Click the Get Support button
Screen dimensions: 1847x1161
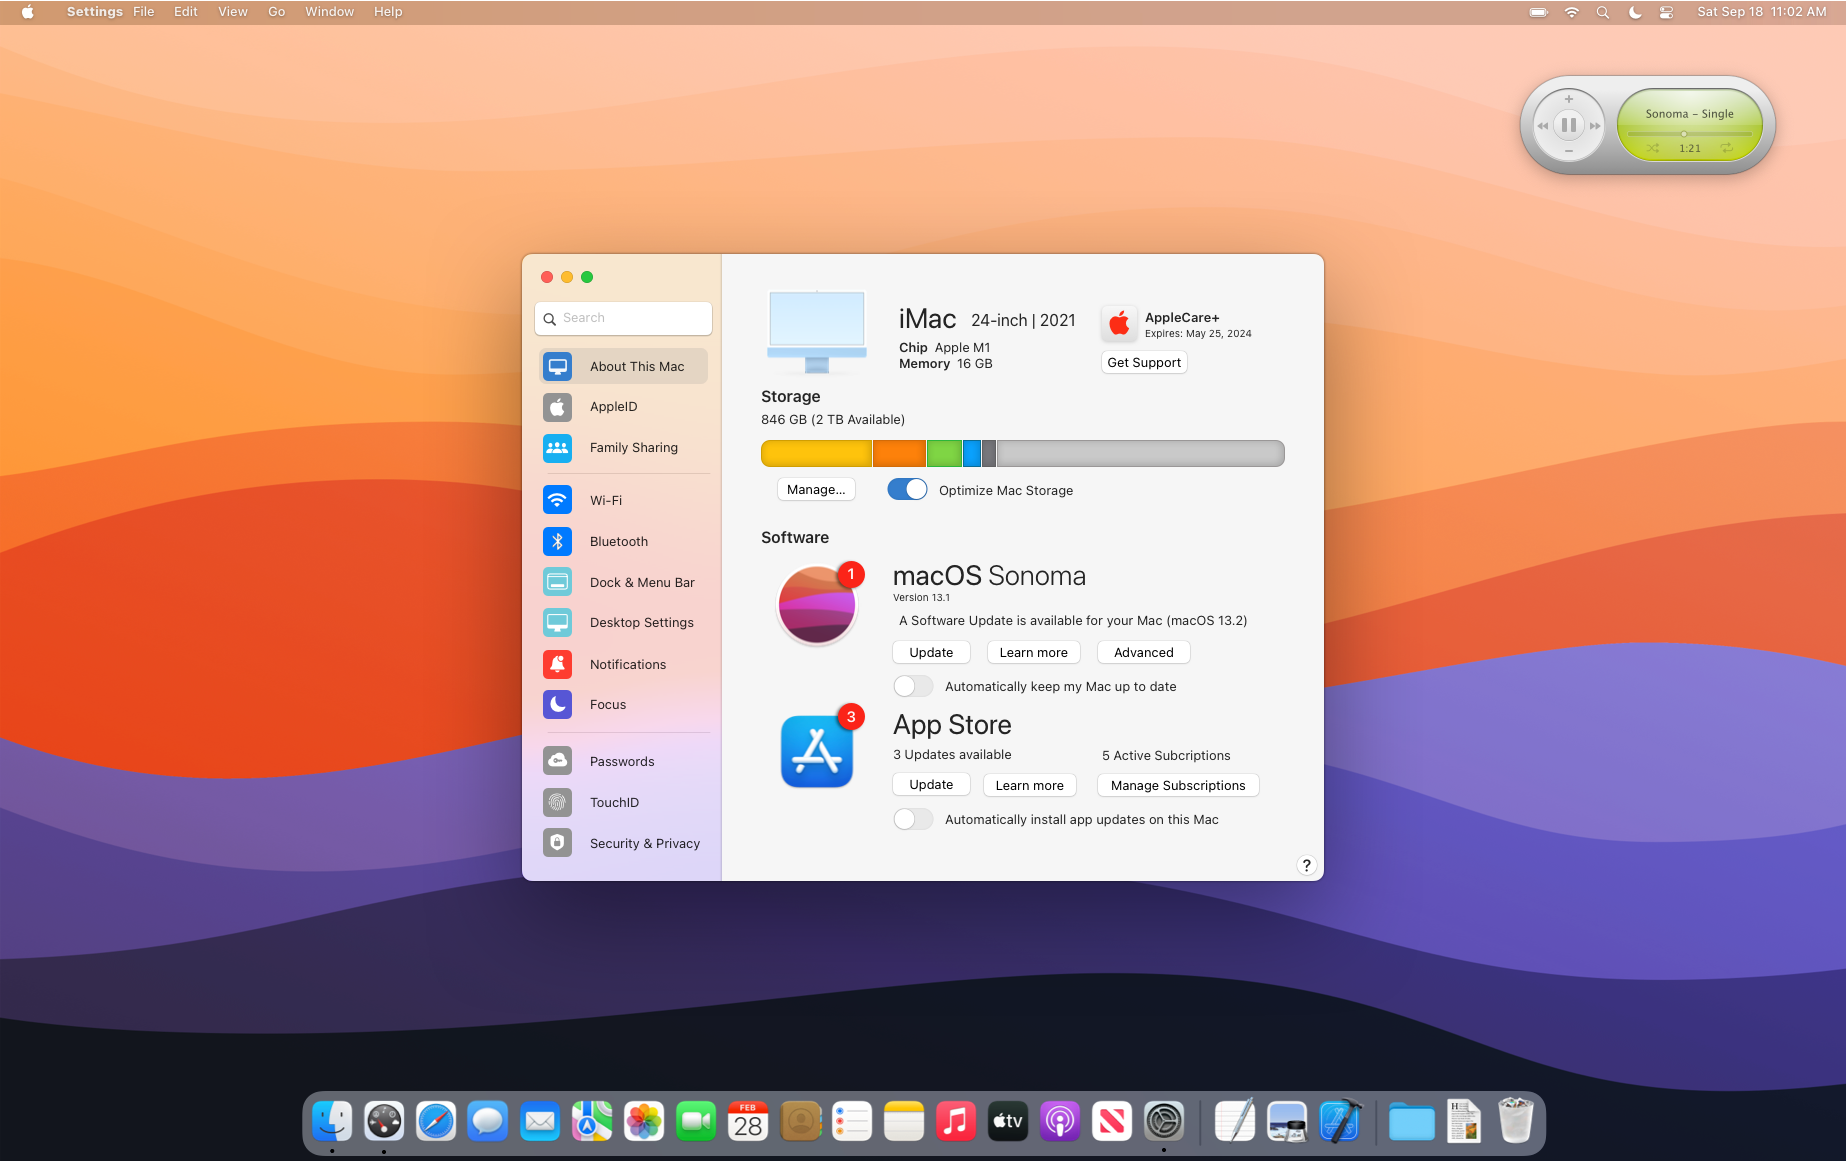coord(1144,363)
